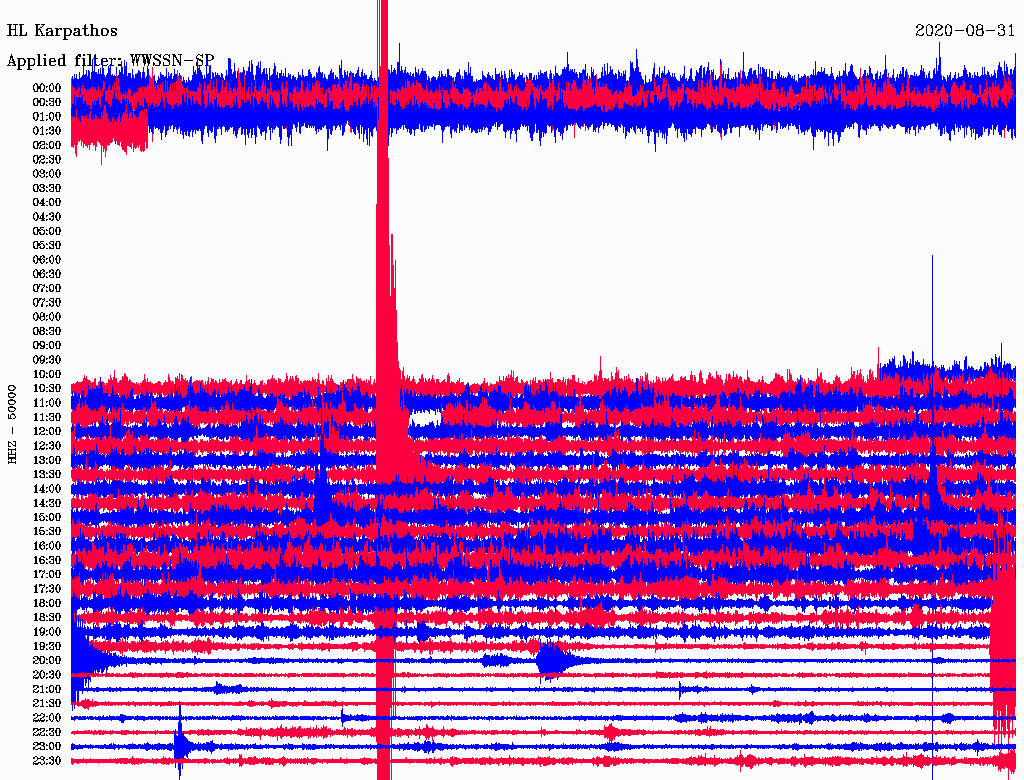Screen dimensions: 1024x780
Task: Select the '15:00' time label
Action: click(x=47, y=517)
